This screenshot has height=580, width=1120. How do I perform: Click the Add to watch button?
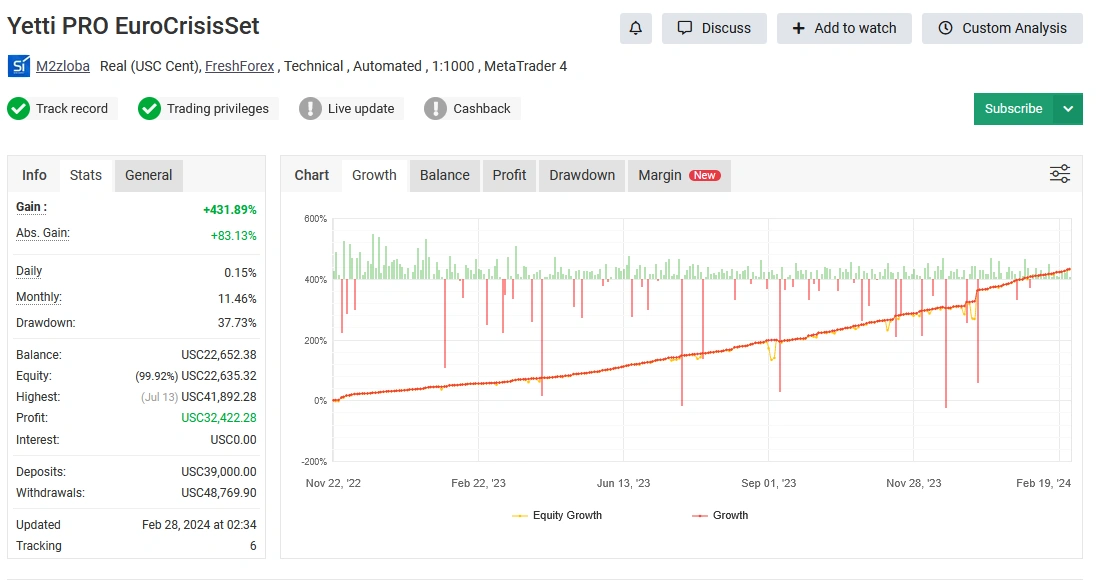pos(844,28)
